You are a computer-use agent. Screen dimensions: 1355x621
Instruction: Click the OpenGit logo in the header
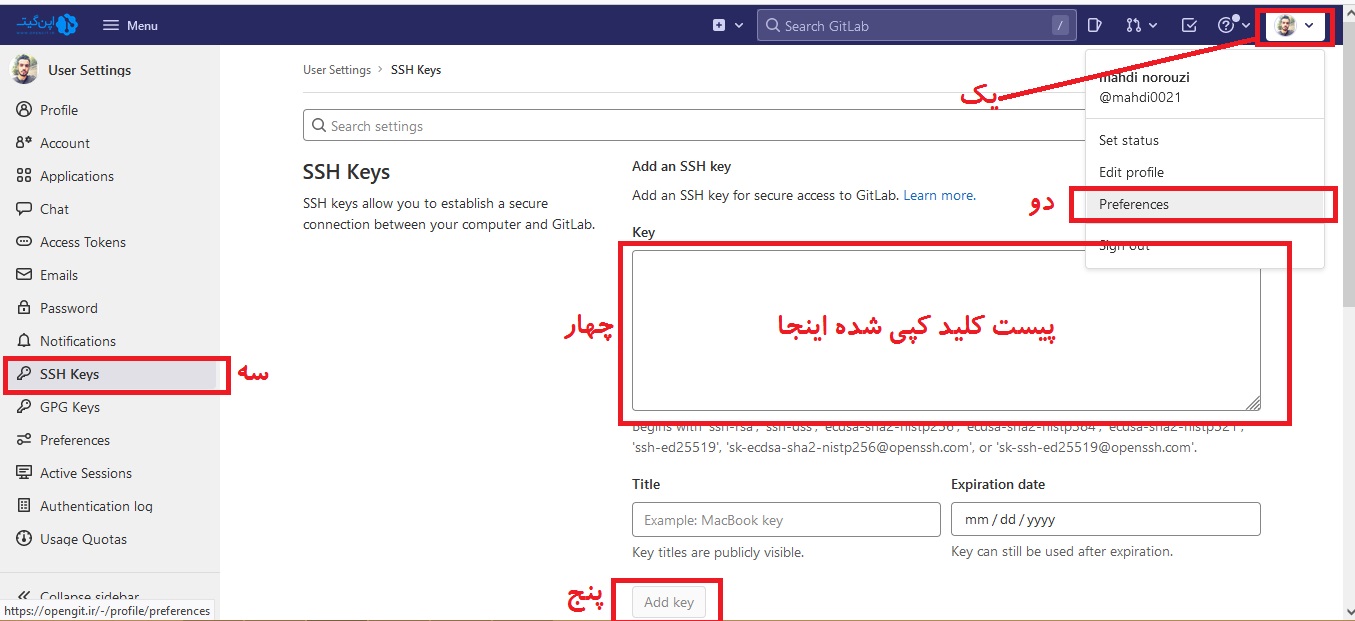[47, 24]
